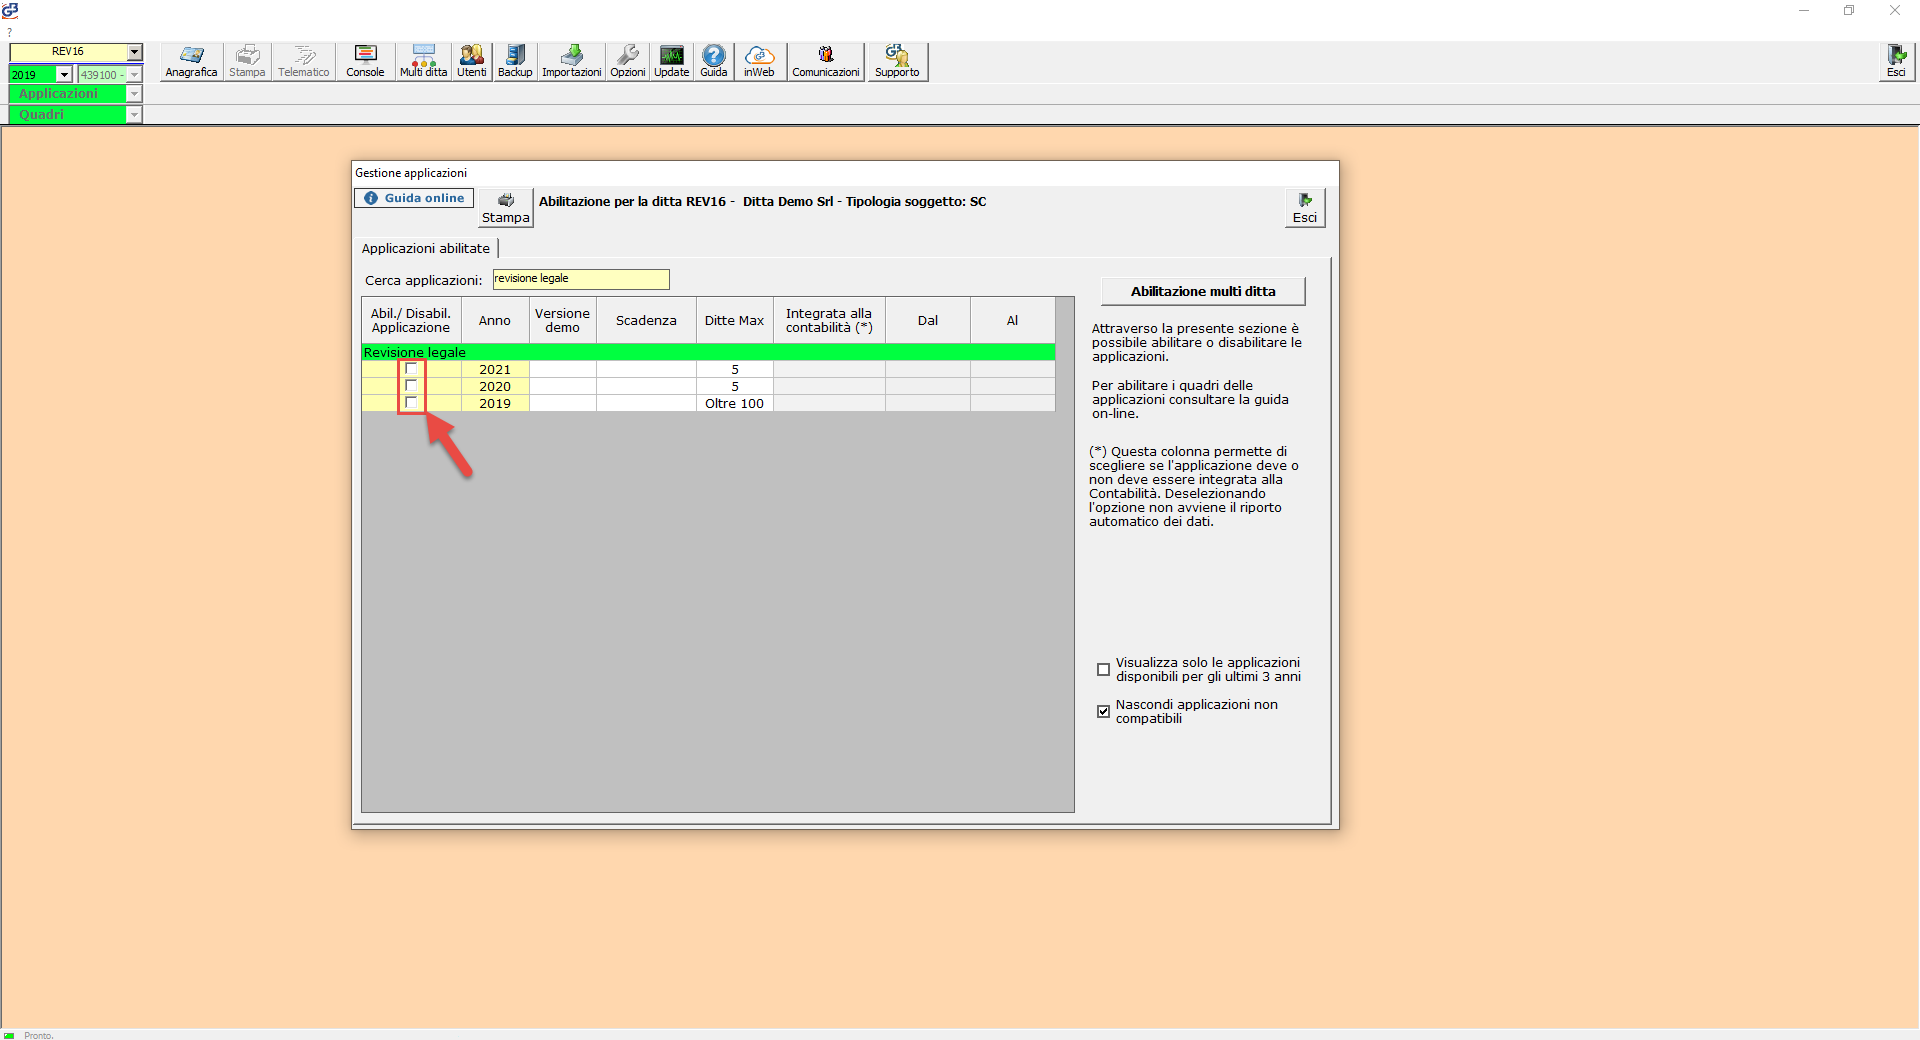Click the 2020 year cell

coord(495,386)
